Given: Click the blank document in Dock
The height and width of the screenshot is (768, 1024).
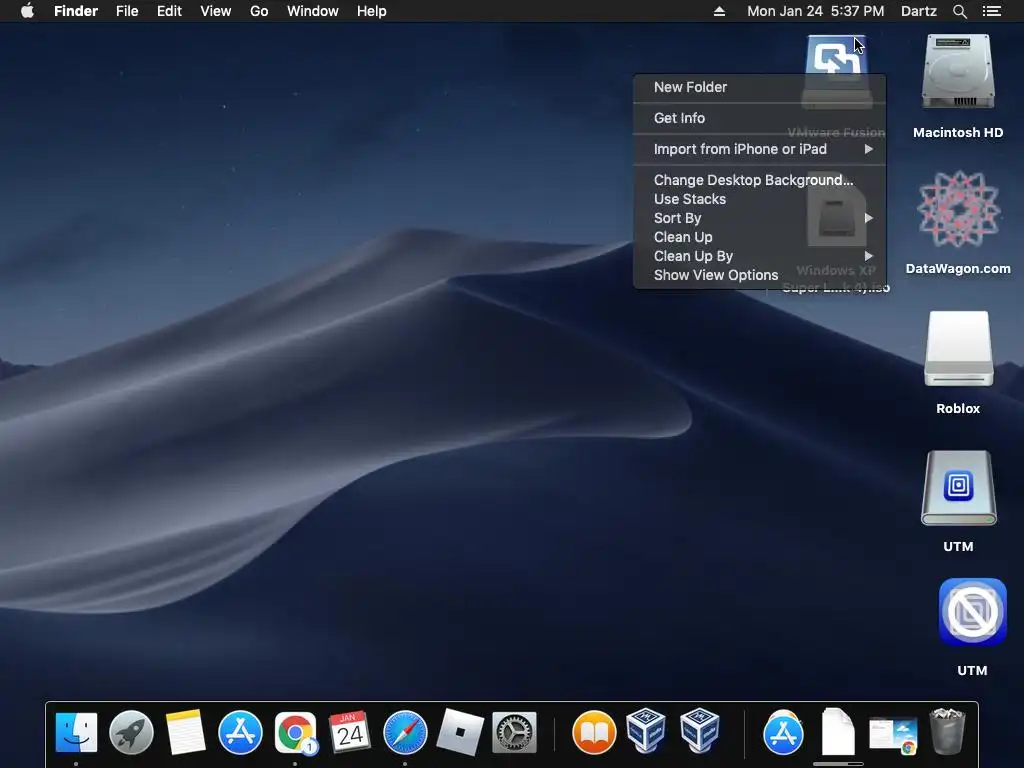Looking at the screenshot, I should pos(838,731).
